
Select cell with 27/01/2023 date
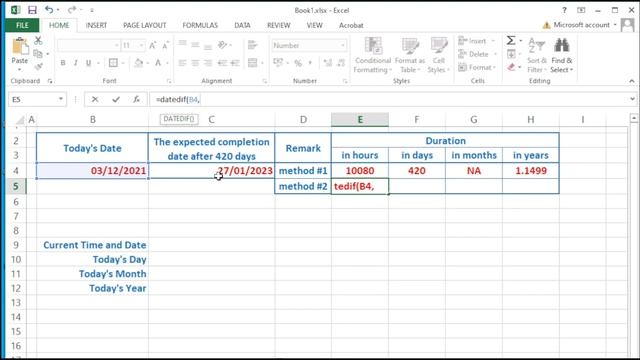click(211, 171)
